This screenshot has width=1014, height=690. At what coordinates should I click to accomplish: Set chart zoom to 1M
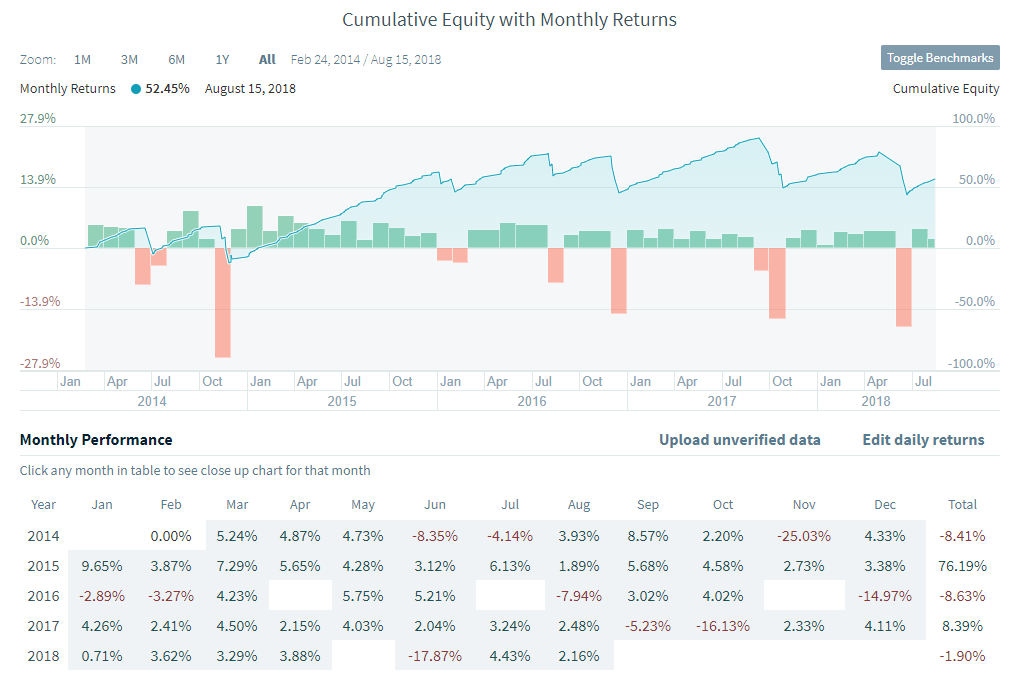[83, 59]
